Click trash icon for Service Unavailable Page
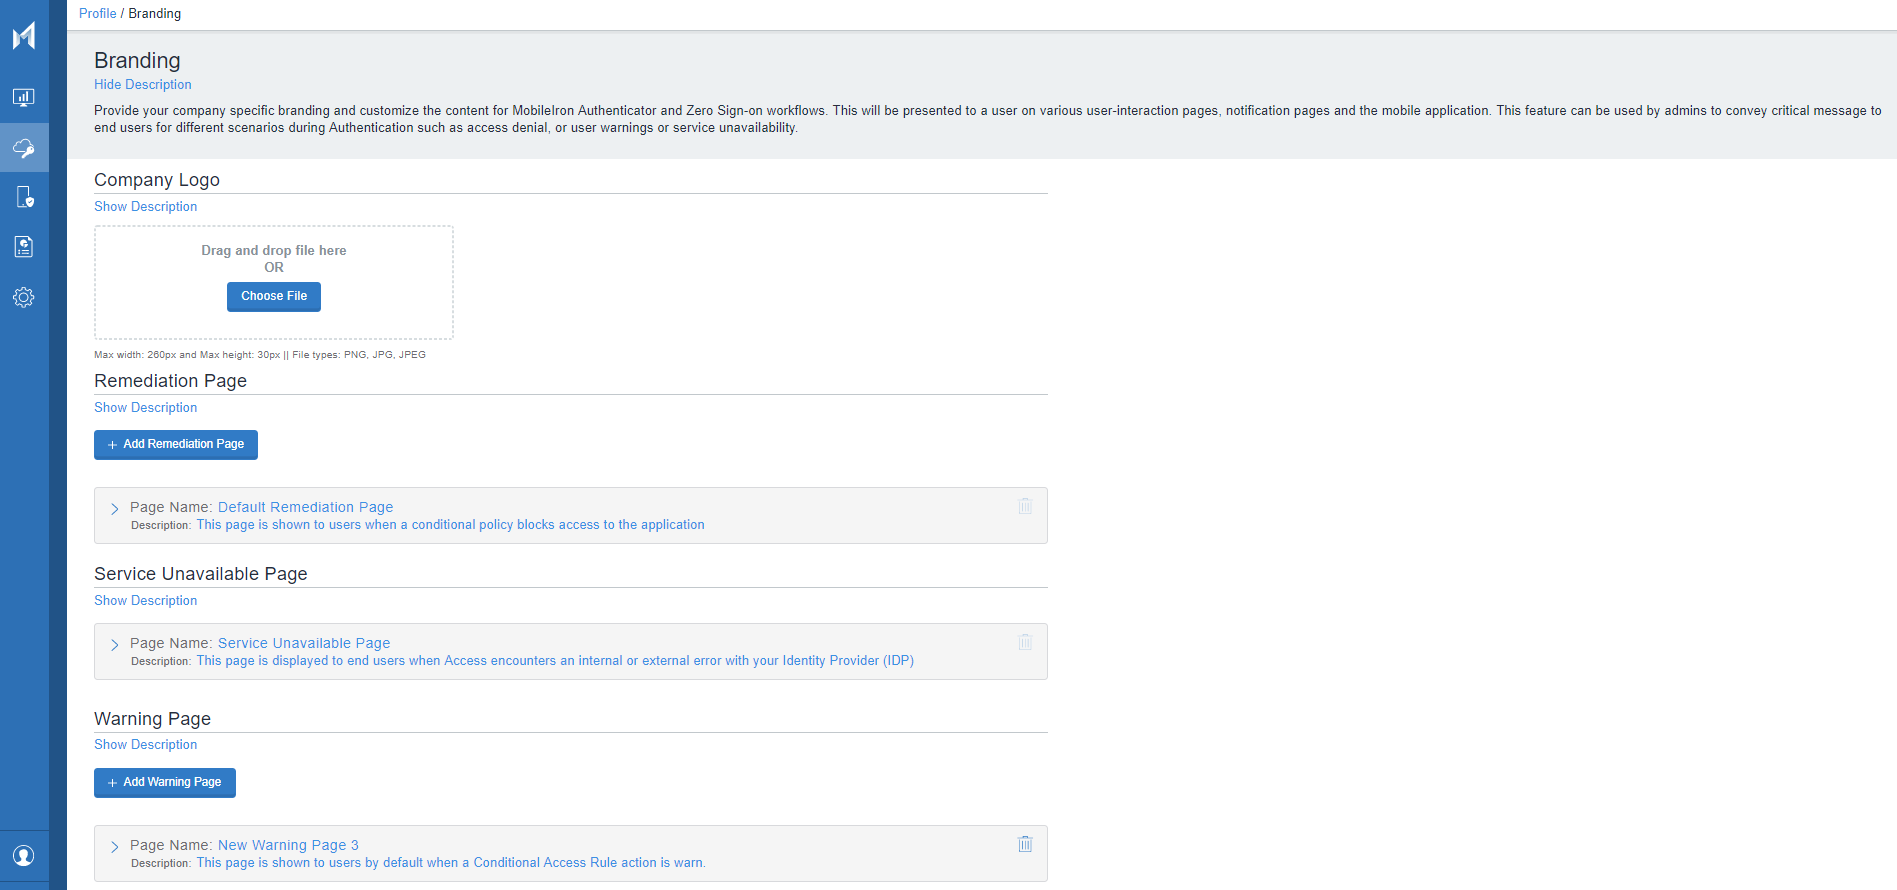Screen dimensions: 1897x890 [x=1025, y=642]
